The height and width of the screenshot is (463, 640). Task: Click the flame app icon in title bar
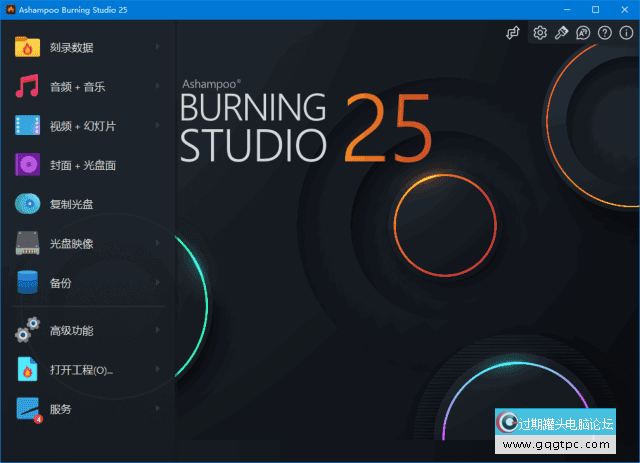pyautogui.click(x=11, y=9)
